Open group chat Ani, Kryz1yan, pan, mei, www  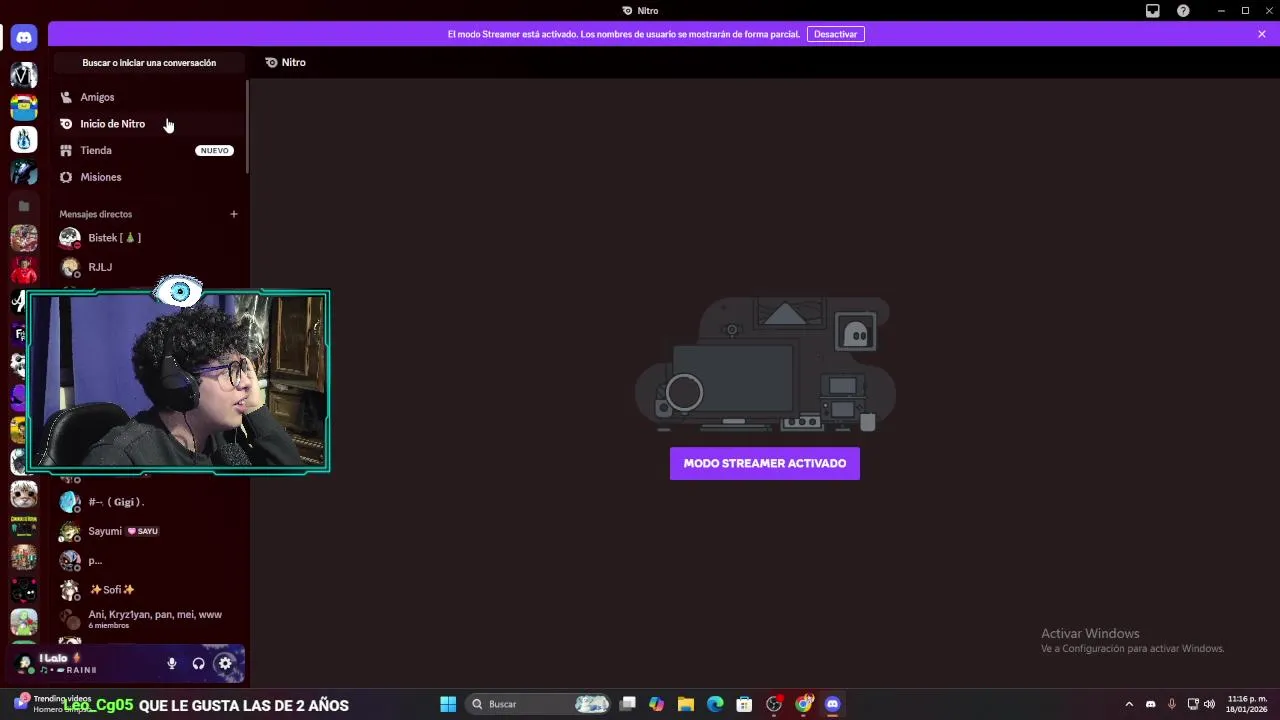click(150, 619)
